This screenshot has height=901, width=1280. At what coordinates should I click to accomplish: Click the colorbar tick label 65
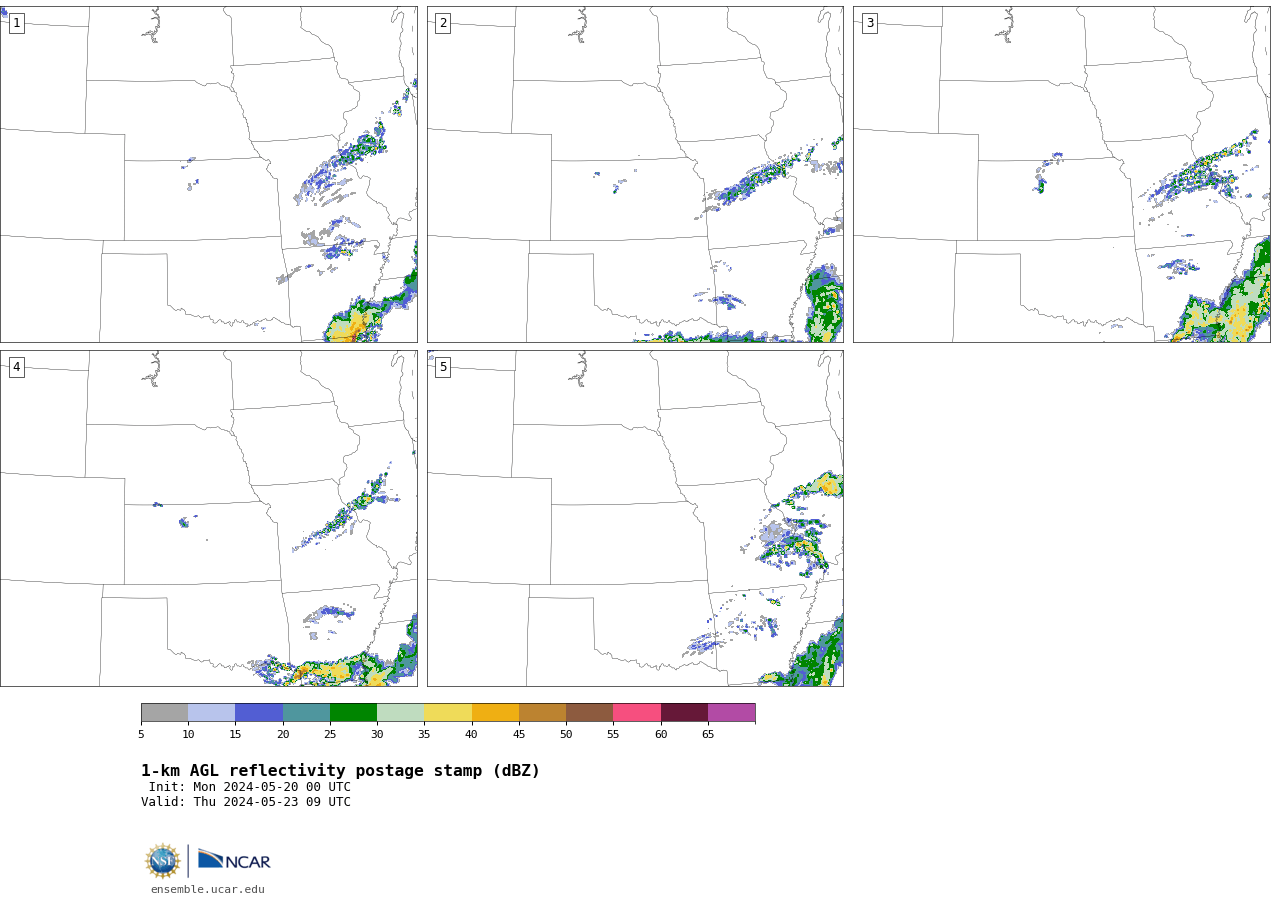tap(708, 735)
